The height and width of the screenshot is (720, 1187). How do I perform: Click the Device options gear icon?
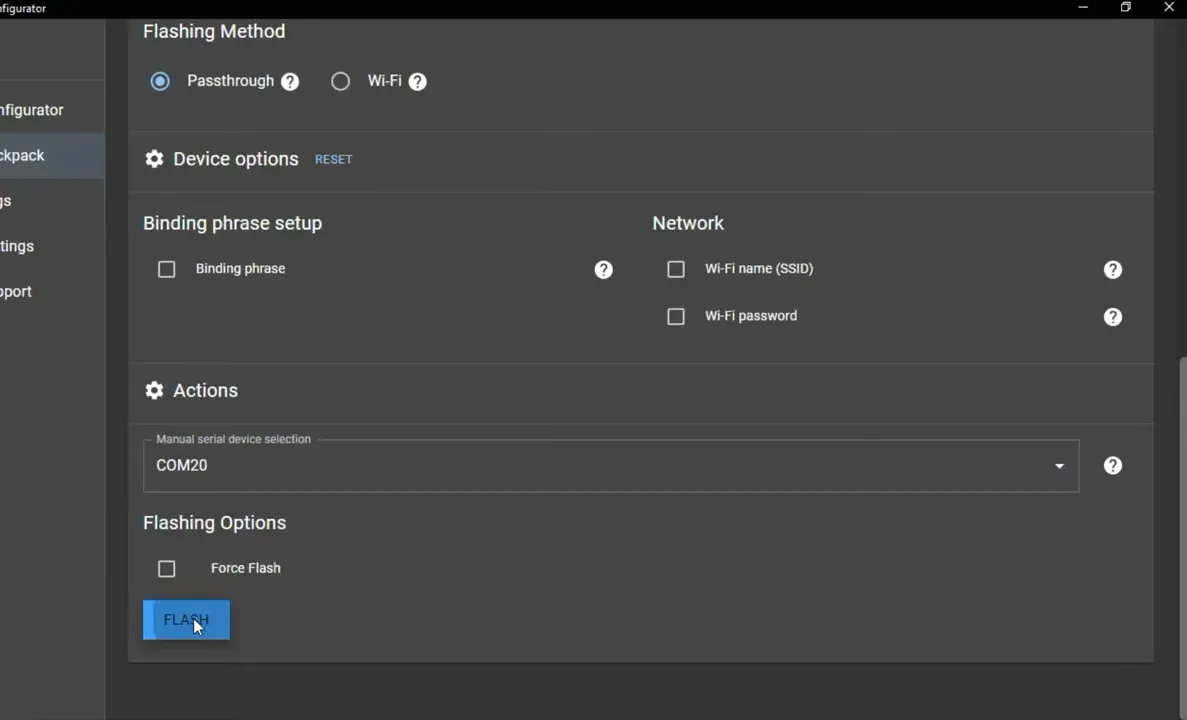[x=154, y=159]
